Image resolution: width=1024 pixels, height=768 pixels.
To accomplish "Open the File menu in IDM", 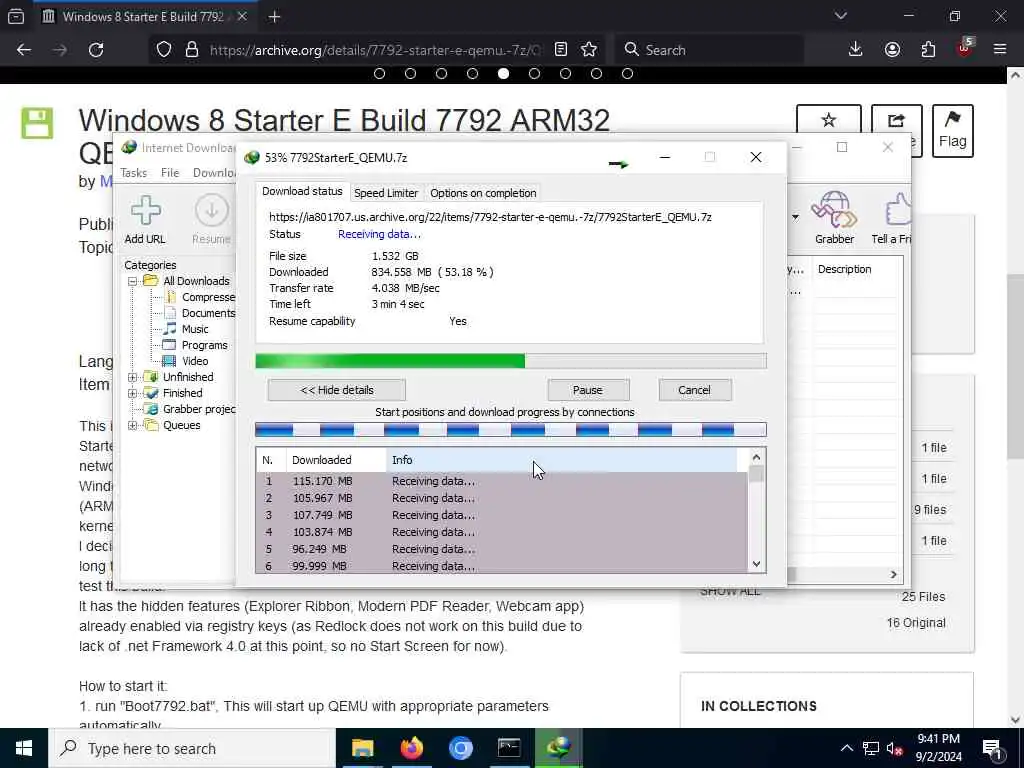I will click(170, 172).
